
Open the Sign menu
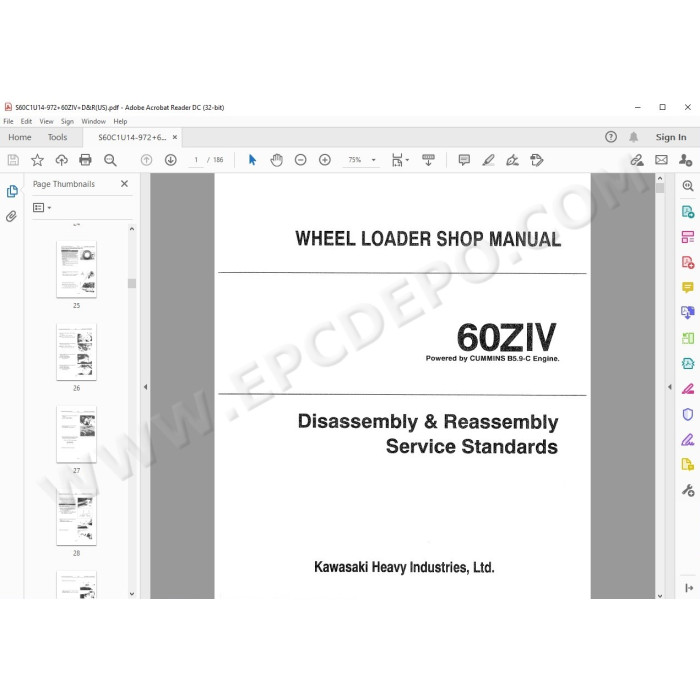[x=67, y=121]
